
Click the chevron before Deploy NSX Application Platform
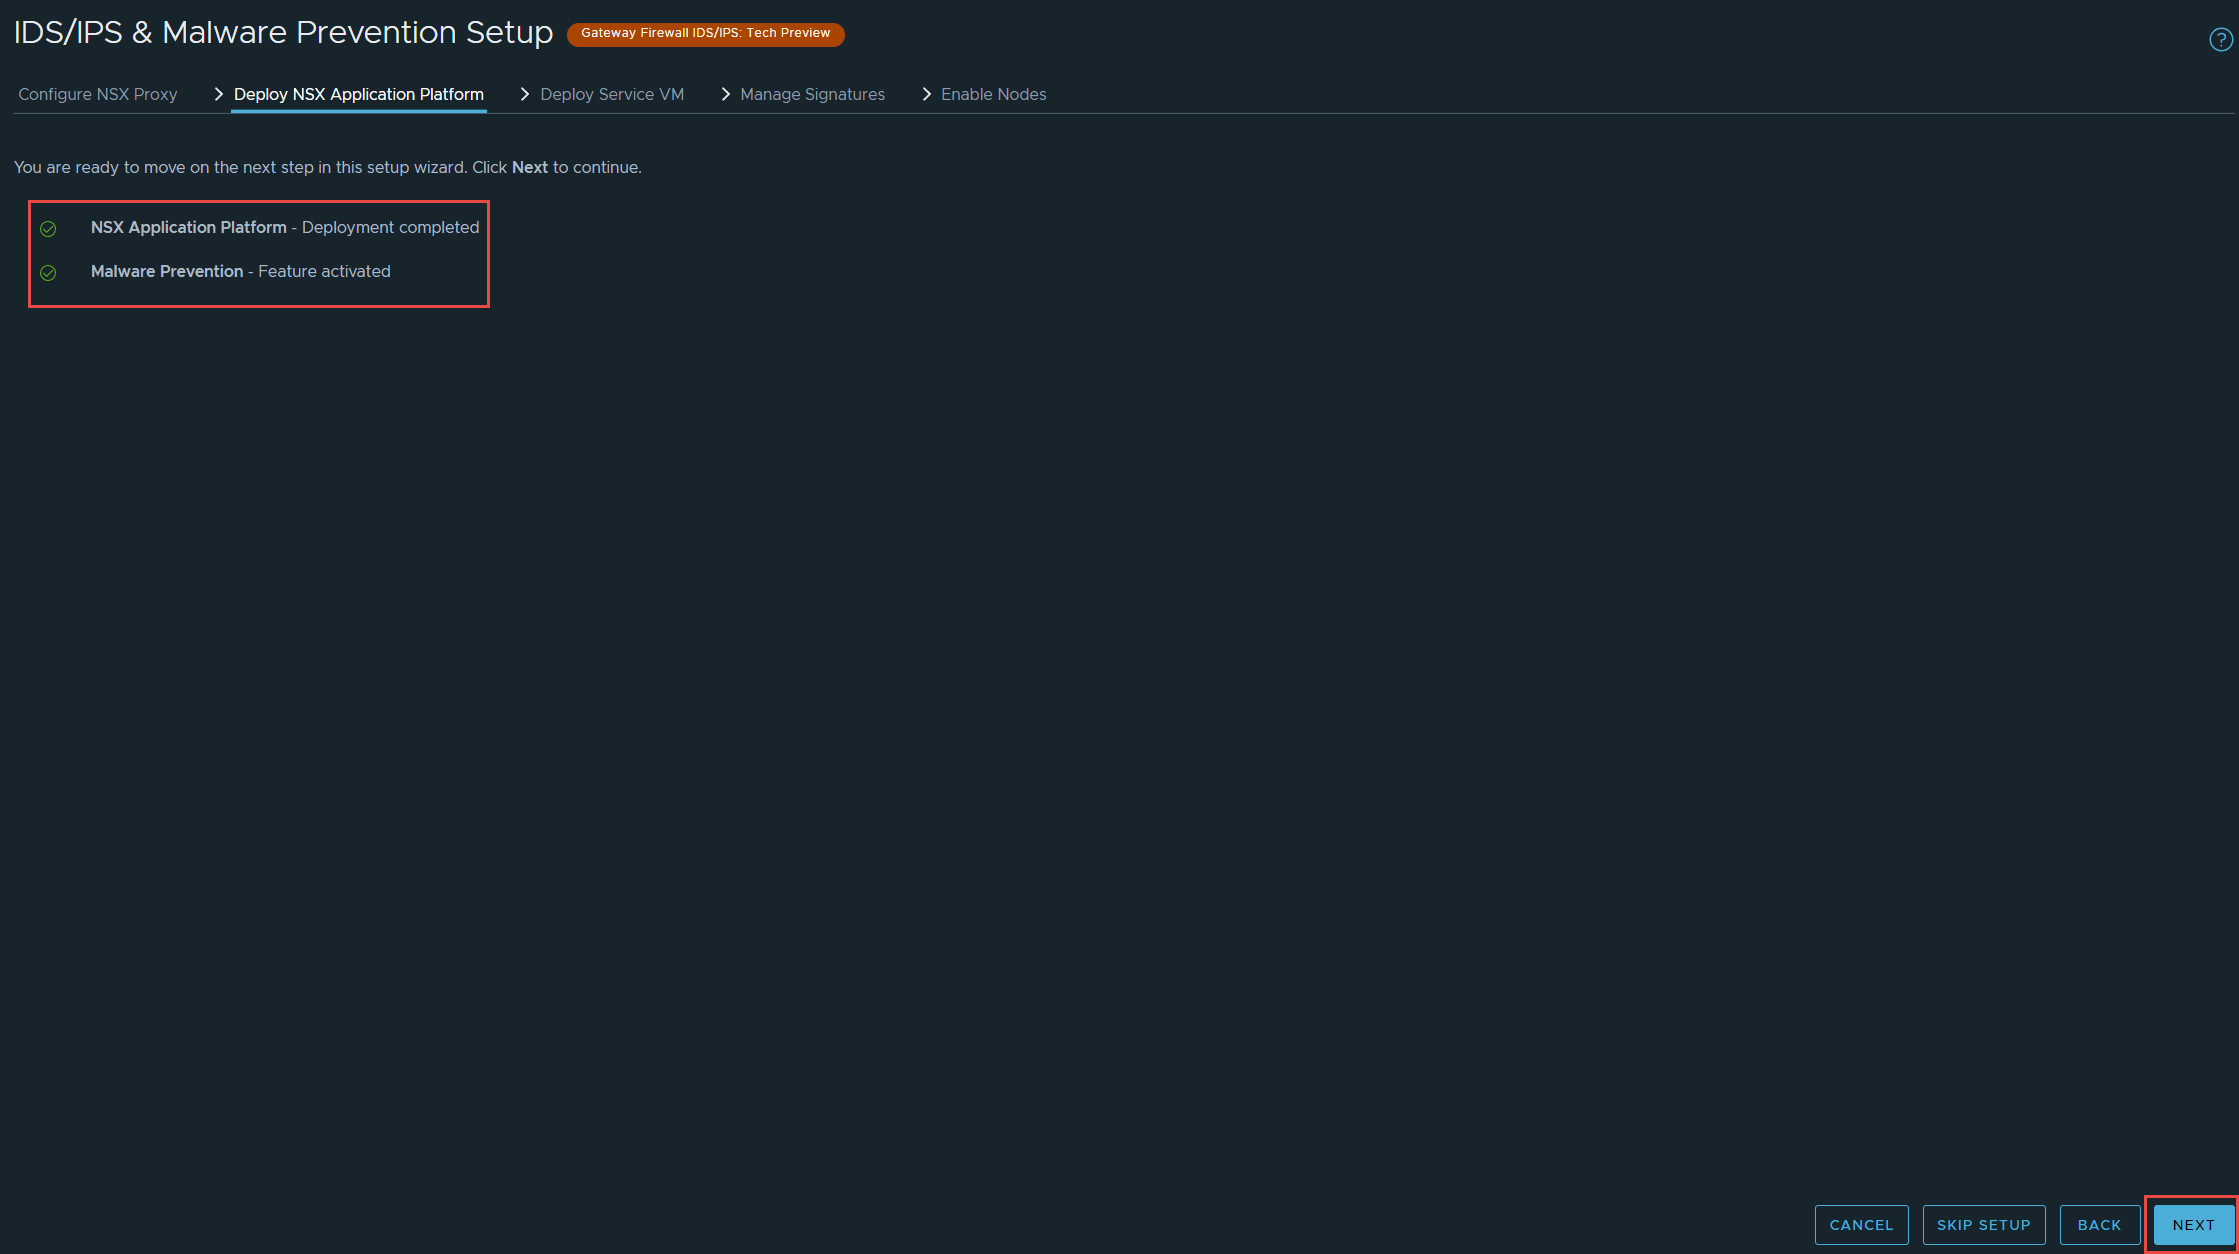coord(218,94)
